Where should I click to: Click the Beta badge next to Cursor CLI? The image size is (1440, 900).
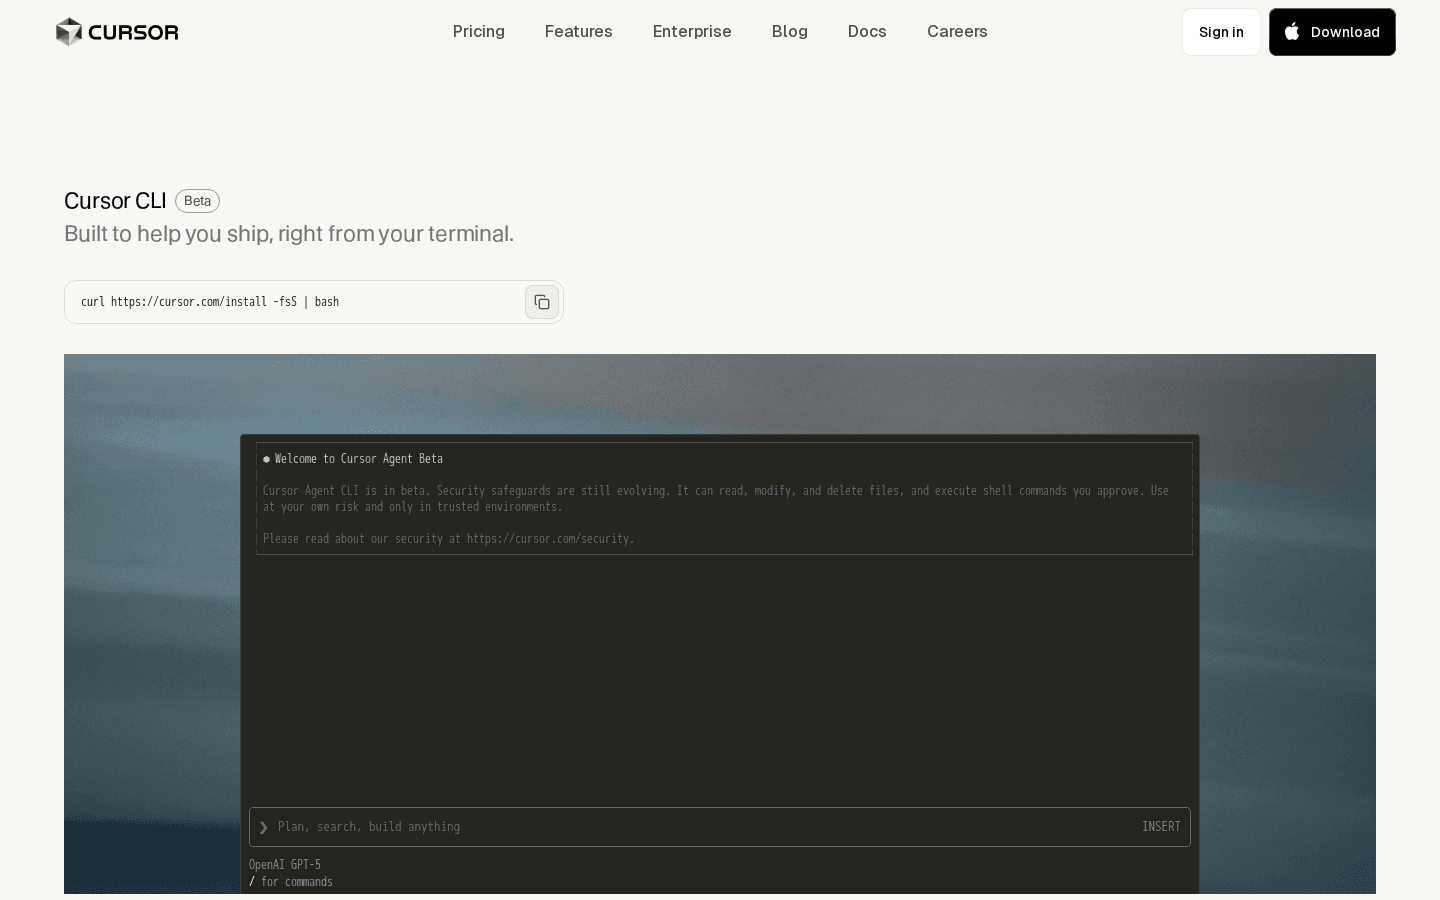click(197, 201)
